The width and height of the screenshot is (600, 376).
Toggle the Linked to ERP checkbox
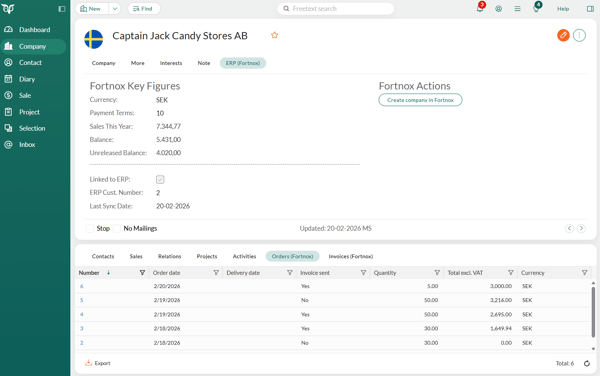tap(160, 179)
